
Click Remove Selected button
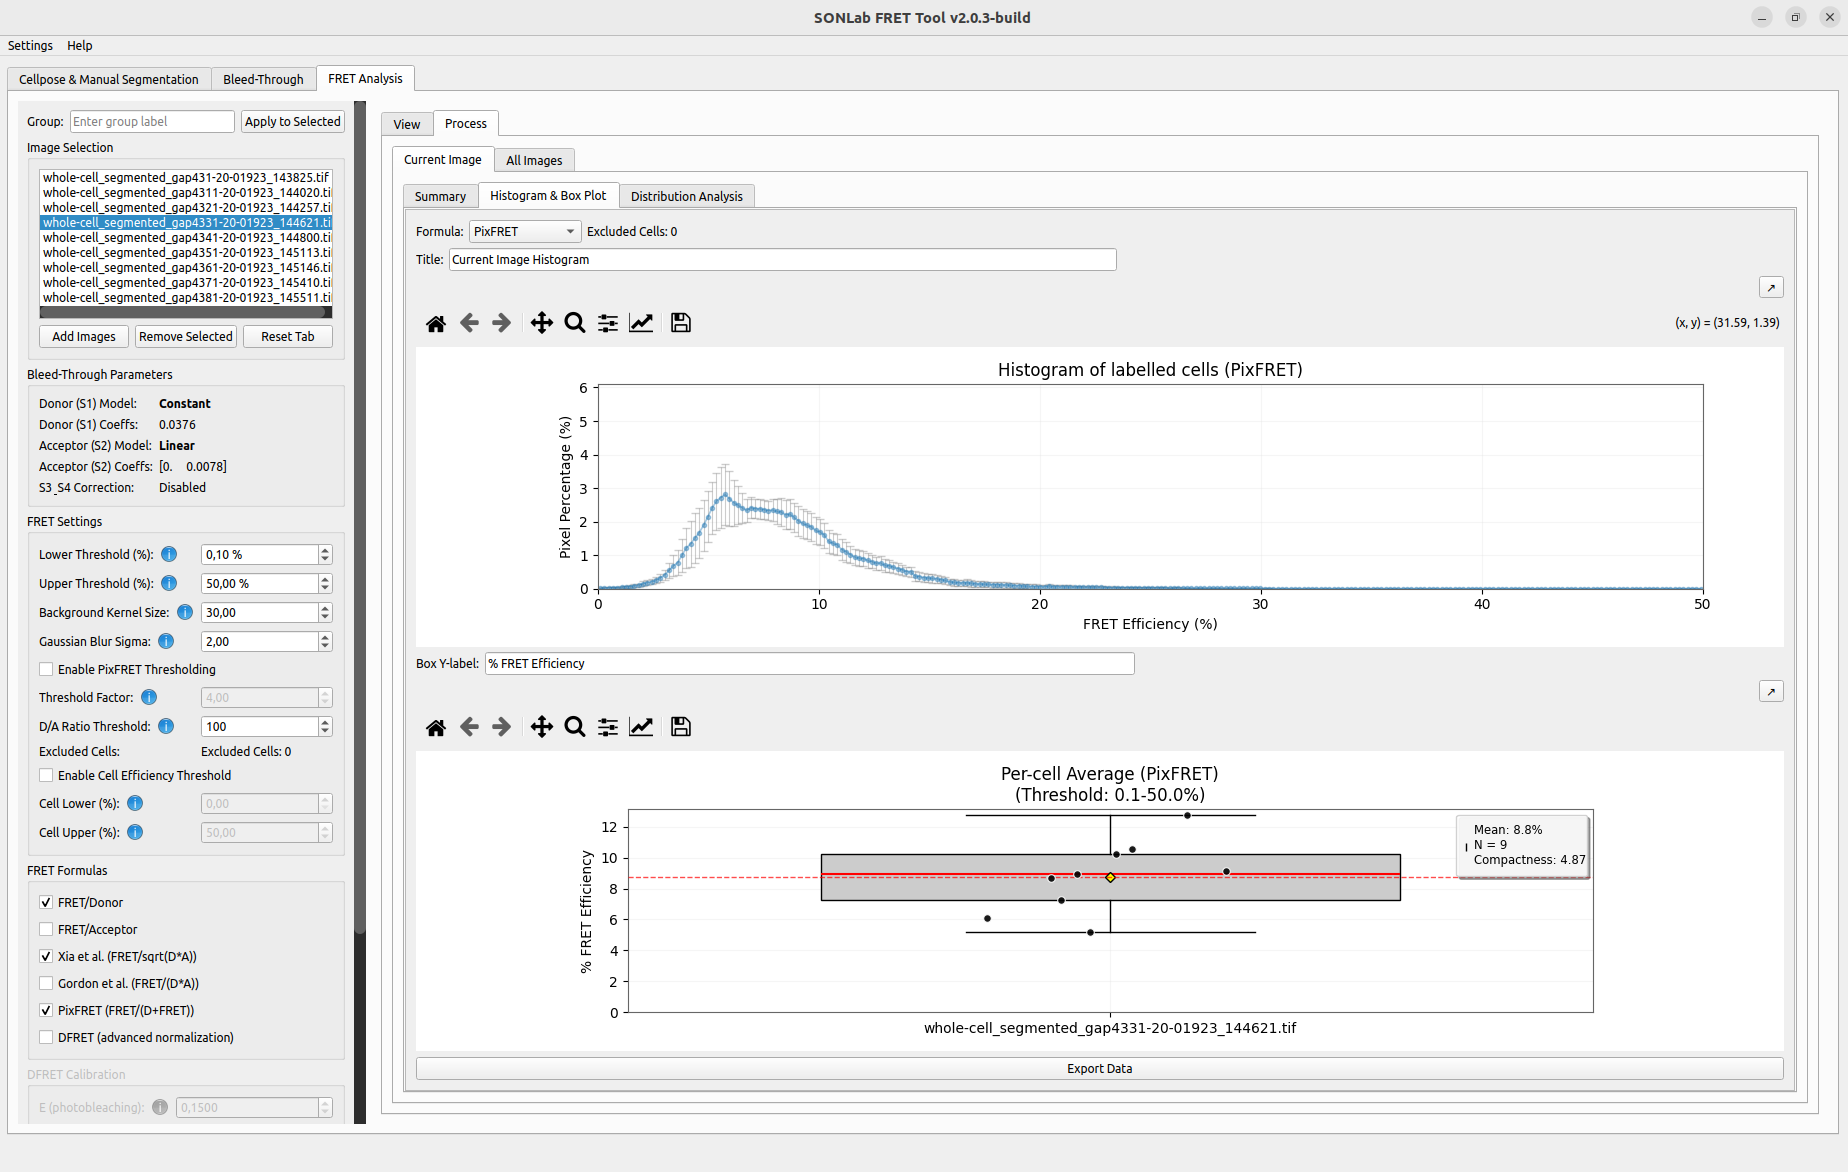pos(186,336)
